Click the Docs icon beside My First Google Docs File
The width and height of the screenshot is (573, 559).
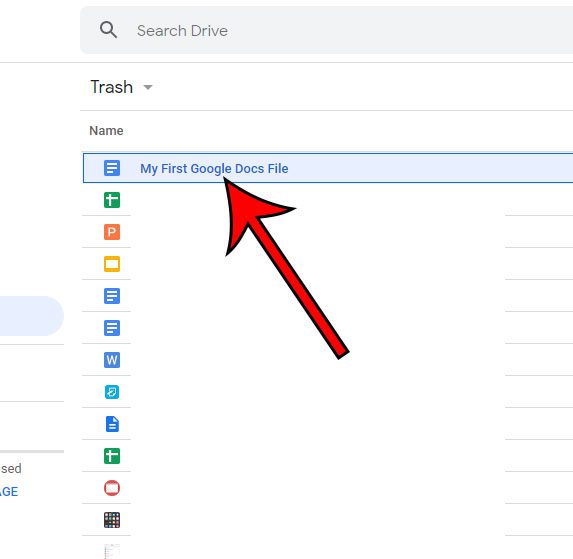tap(112, 168)
